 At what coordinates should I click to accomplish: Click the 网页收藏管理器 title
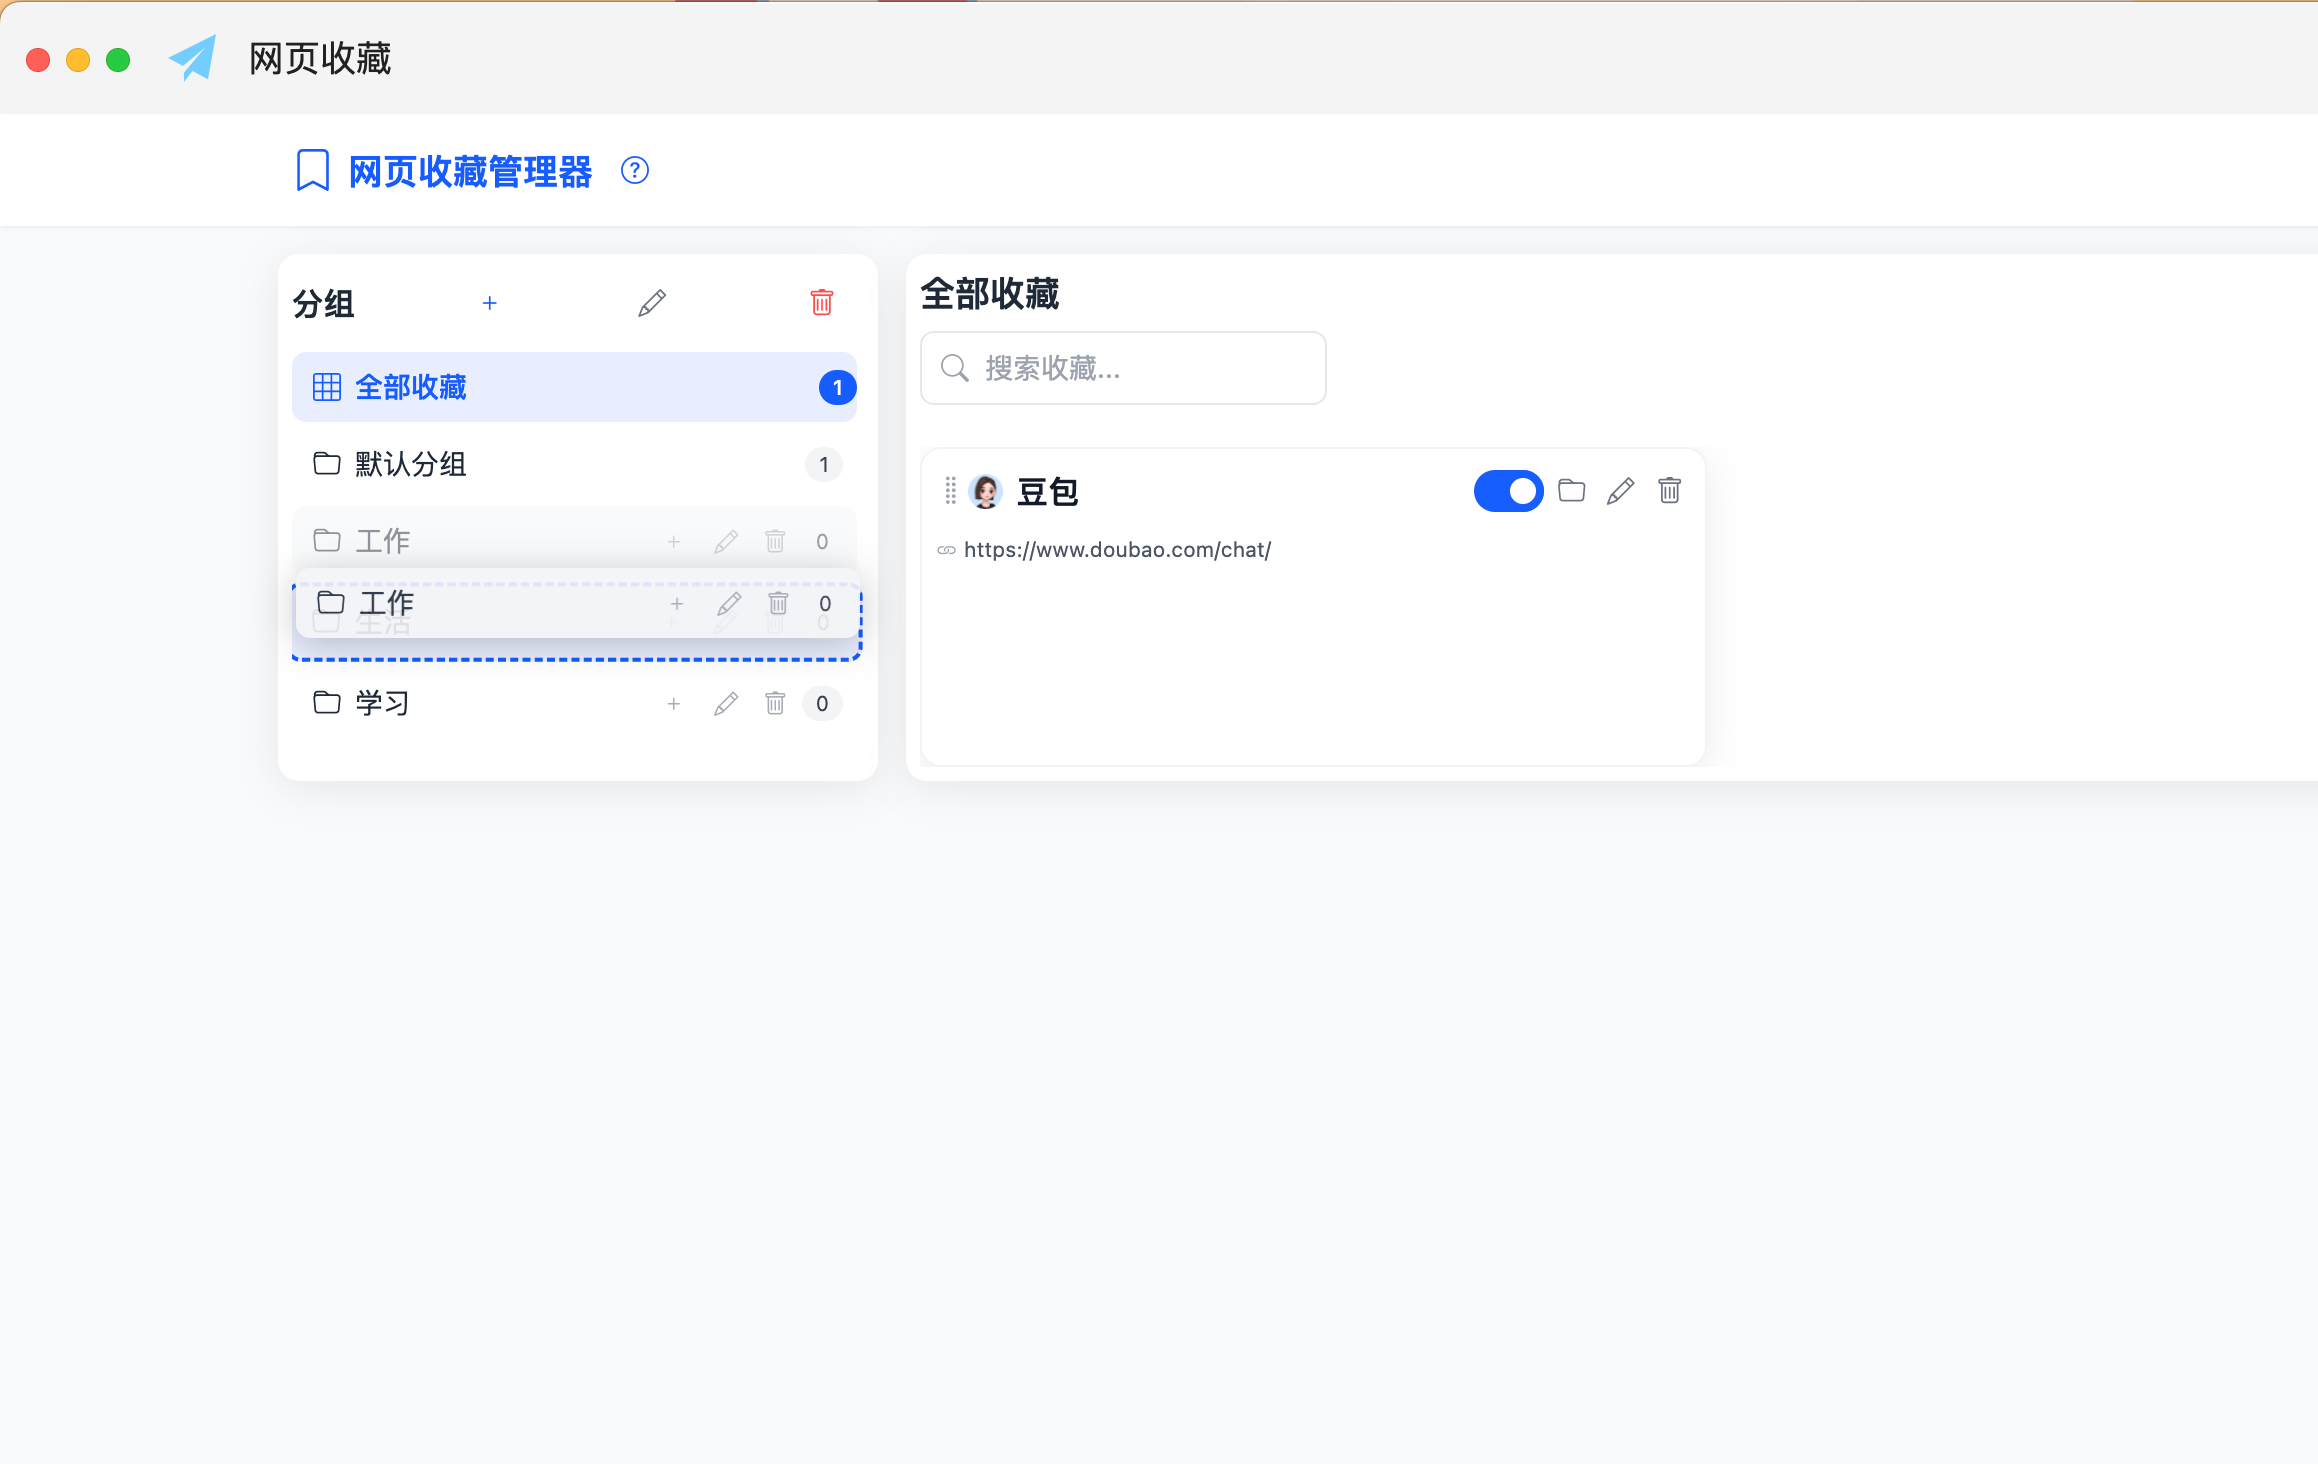coord(470,171)
